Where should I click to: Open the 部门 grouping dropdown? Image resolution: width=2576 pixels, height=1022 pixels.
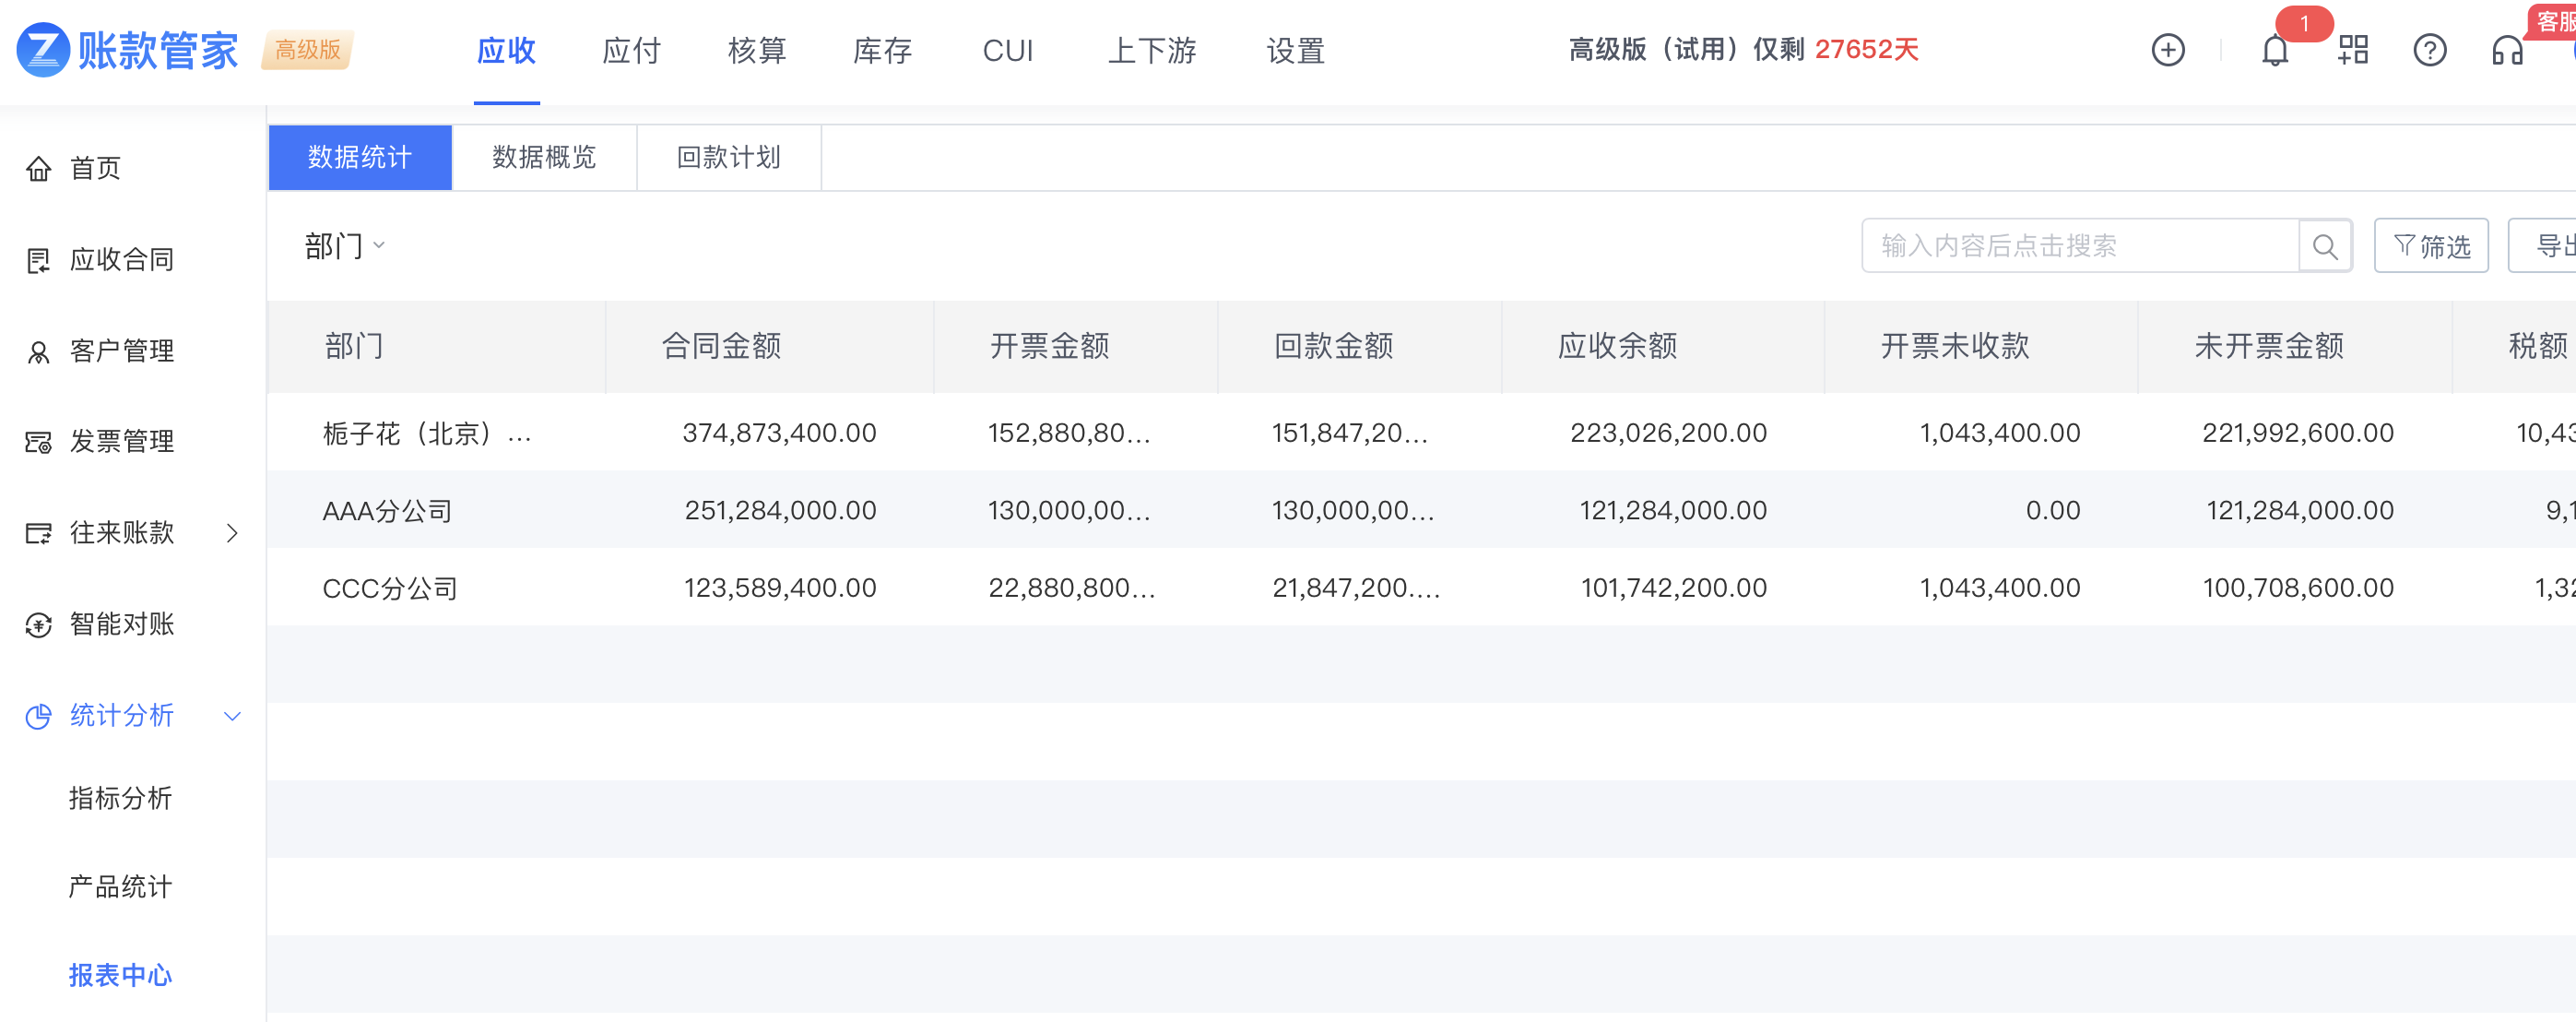tap(344, 245)
